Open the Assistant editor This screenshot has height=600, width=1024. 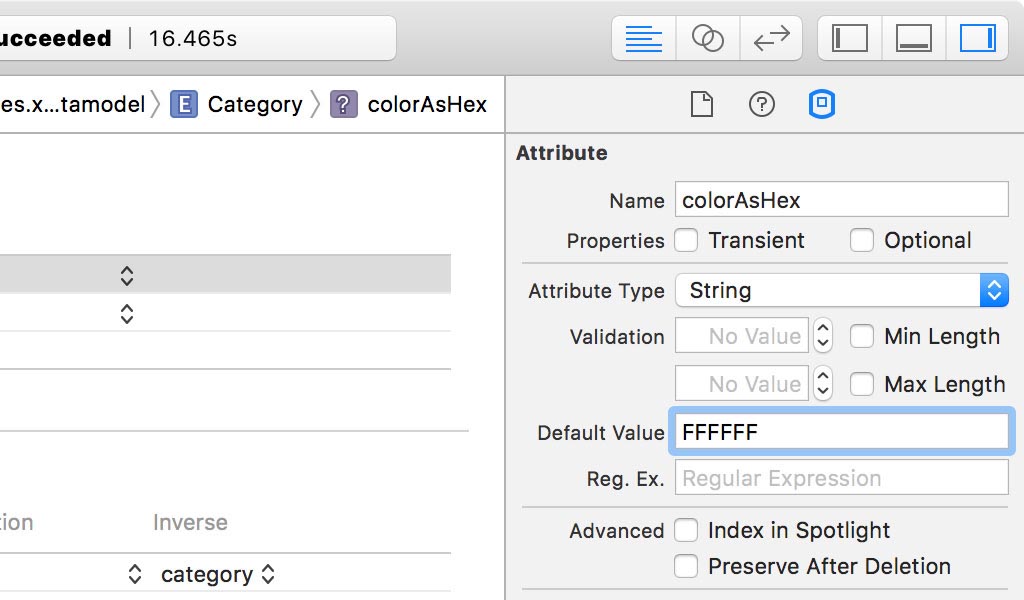click(x=707, y=38)
